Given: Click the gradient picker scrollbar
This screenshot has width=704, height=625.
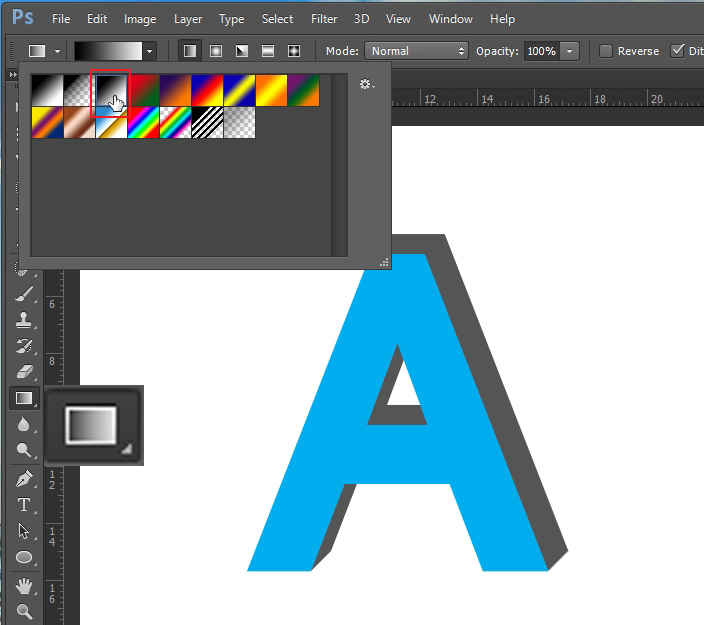Looking at the screenshot, I should (339, 166).
